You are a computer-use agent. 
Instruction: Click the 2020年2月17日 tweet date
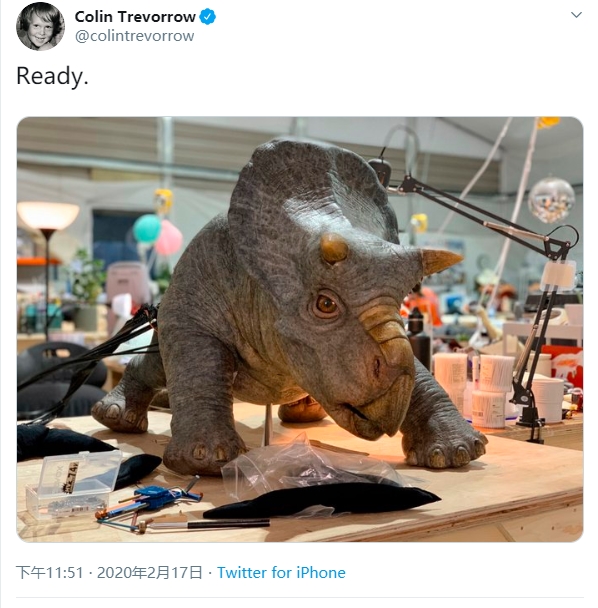click(150, 572)
